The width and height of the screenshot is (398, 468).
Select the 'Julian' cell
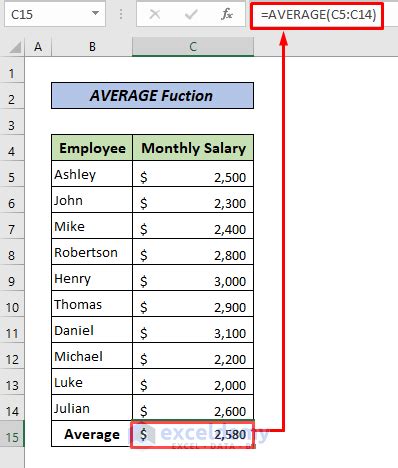coord(92,408)
